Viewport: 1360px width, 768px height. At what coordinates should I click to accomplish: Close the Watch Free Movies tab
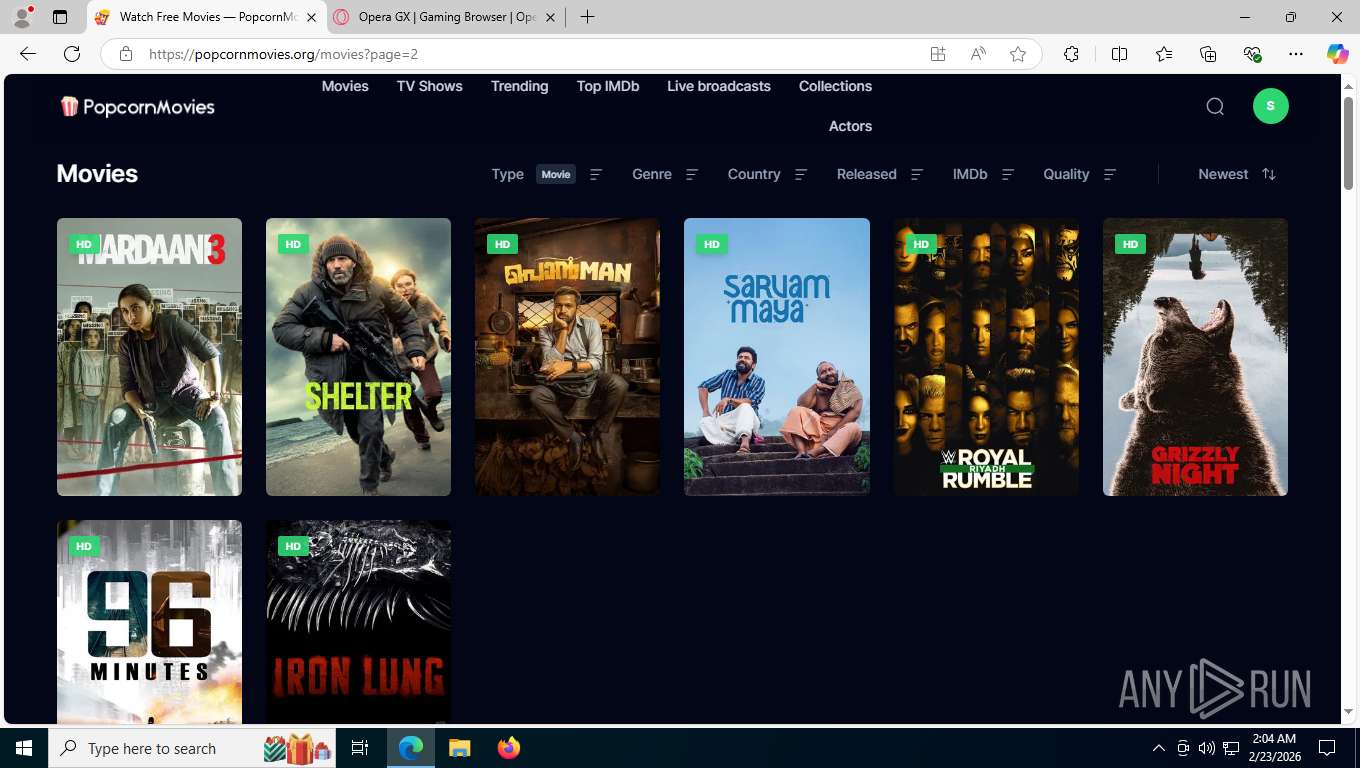point(311,17)
